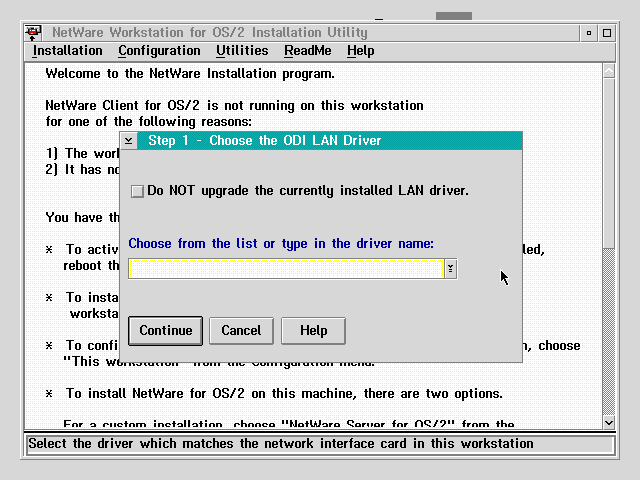
Task: Click the Step 1 dialog title bar
Action: (330, 141)
